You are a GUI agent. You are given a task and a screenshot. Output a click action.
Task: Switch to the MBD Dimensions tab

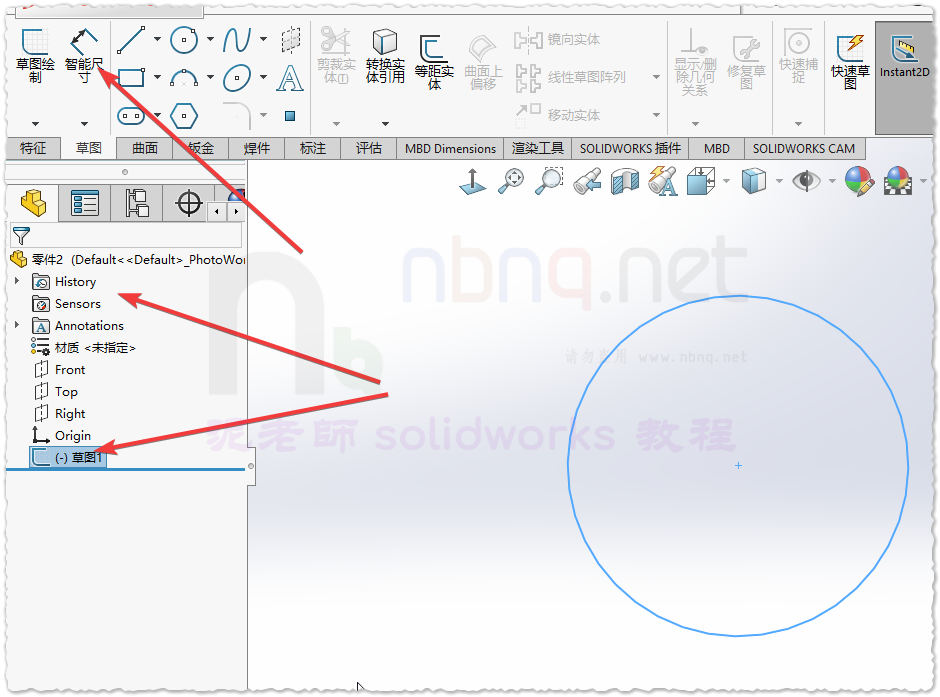(450, 149)
